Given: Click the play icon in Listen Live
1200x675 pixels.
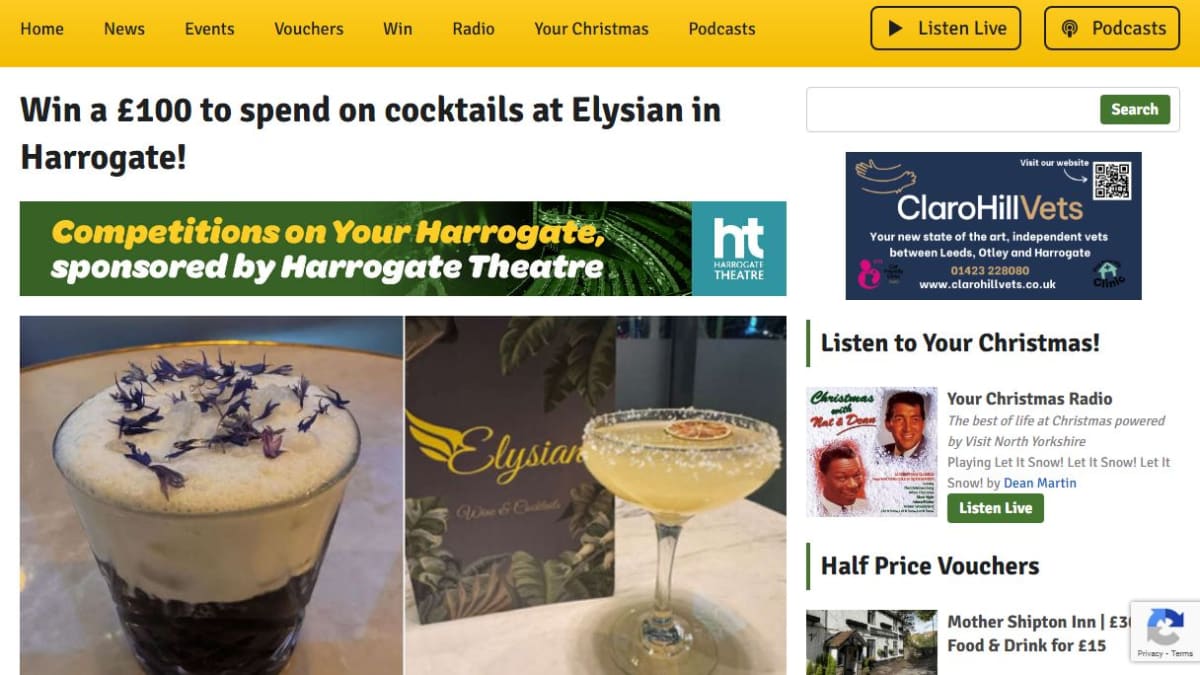Looking at the screenshot, I should [896, 28].
